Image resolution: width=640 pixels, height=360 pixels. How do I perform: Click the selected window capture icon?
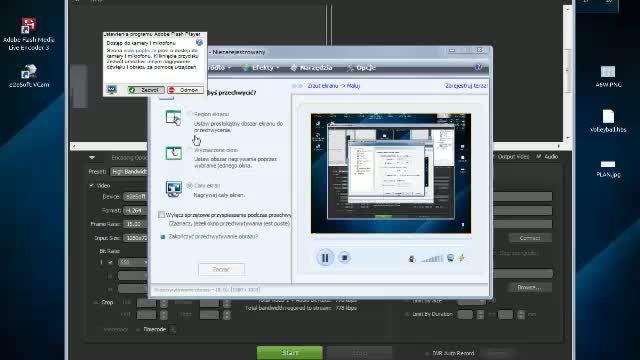[173, 153]
